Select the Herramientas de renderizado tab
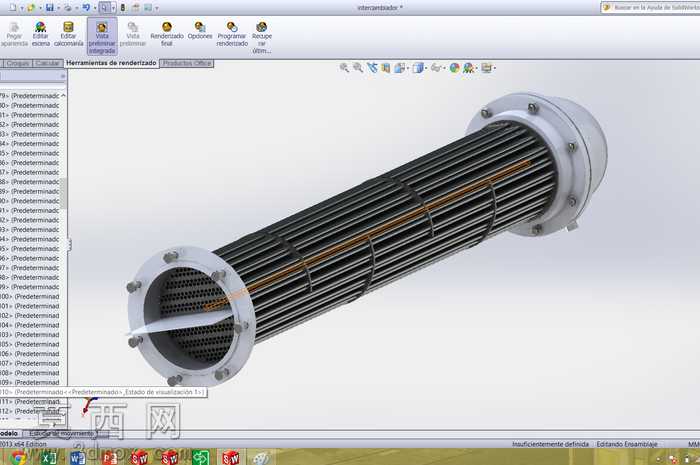Screen dimensions: 700x465 (x=111, y=63)
